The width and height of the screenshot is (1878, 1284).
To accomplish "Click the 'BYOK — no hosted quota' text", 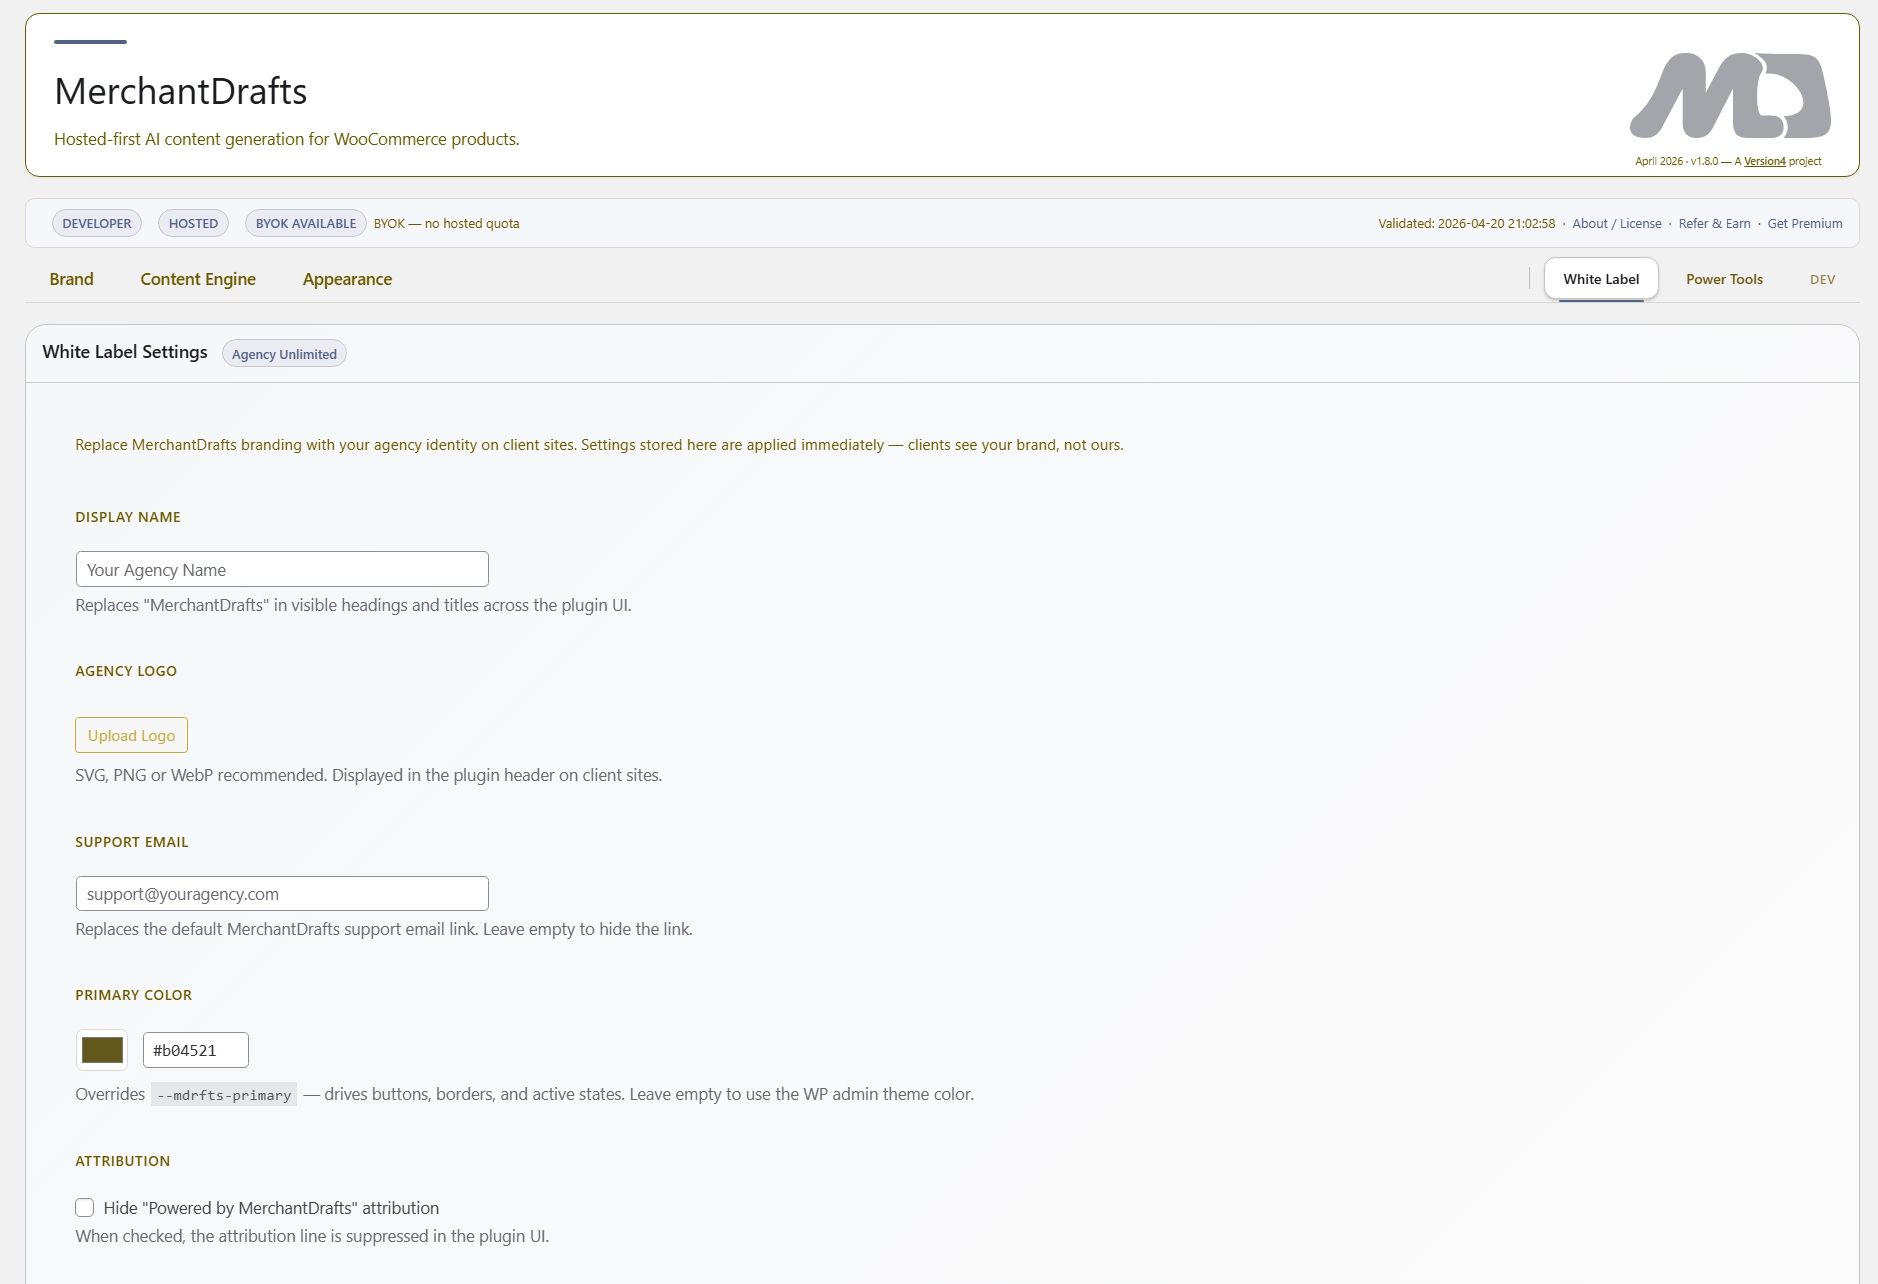I will (x=446, y=223).
